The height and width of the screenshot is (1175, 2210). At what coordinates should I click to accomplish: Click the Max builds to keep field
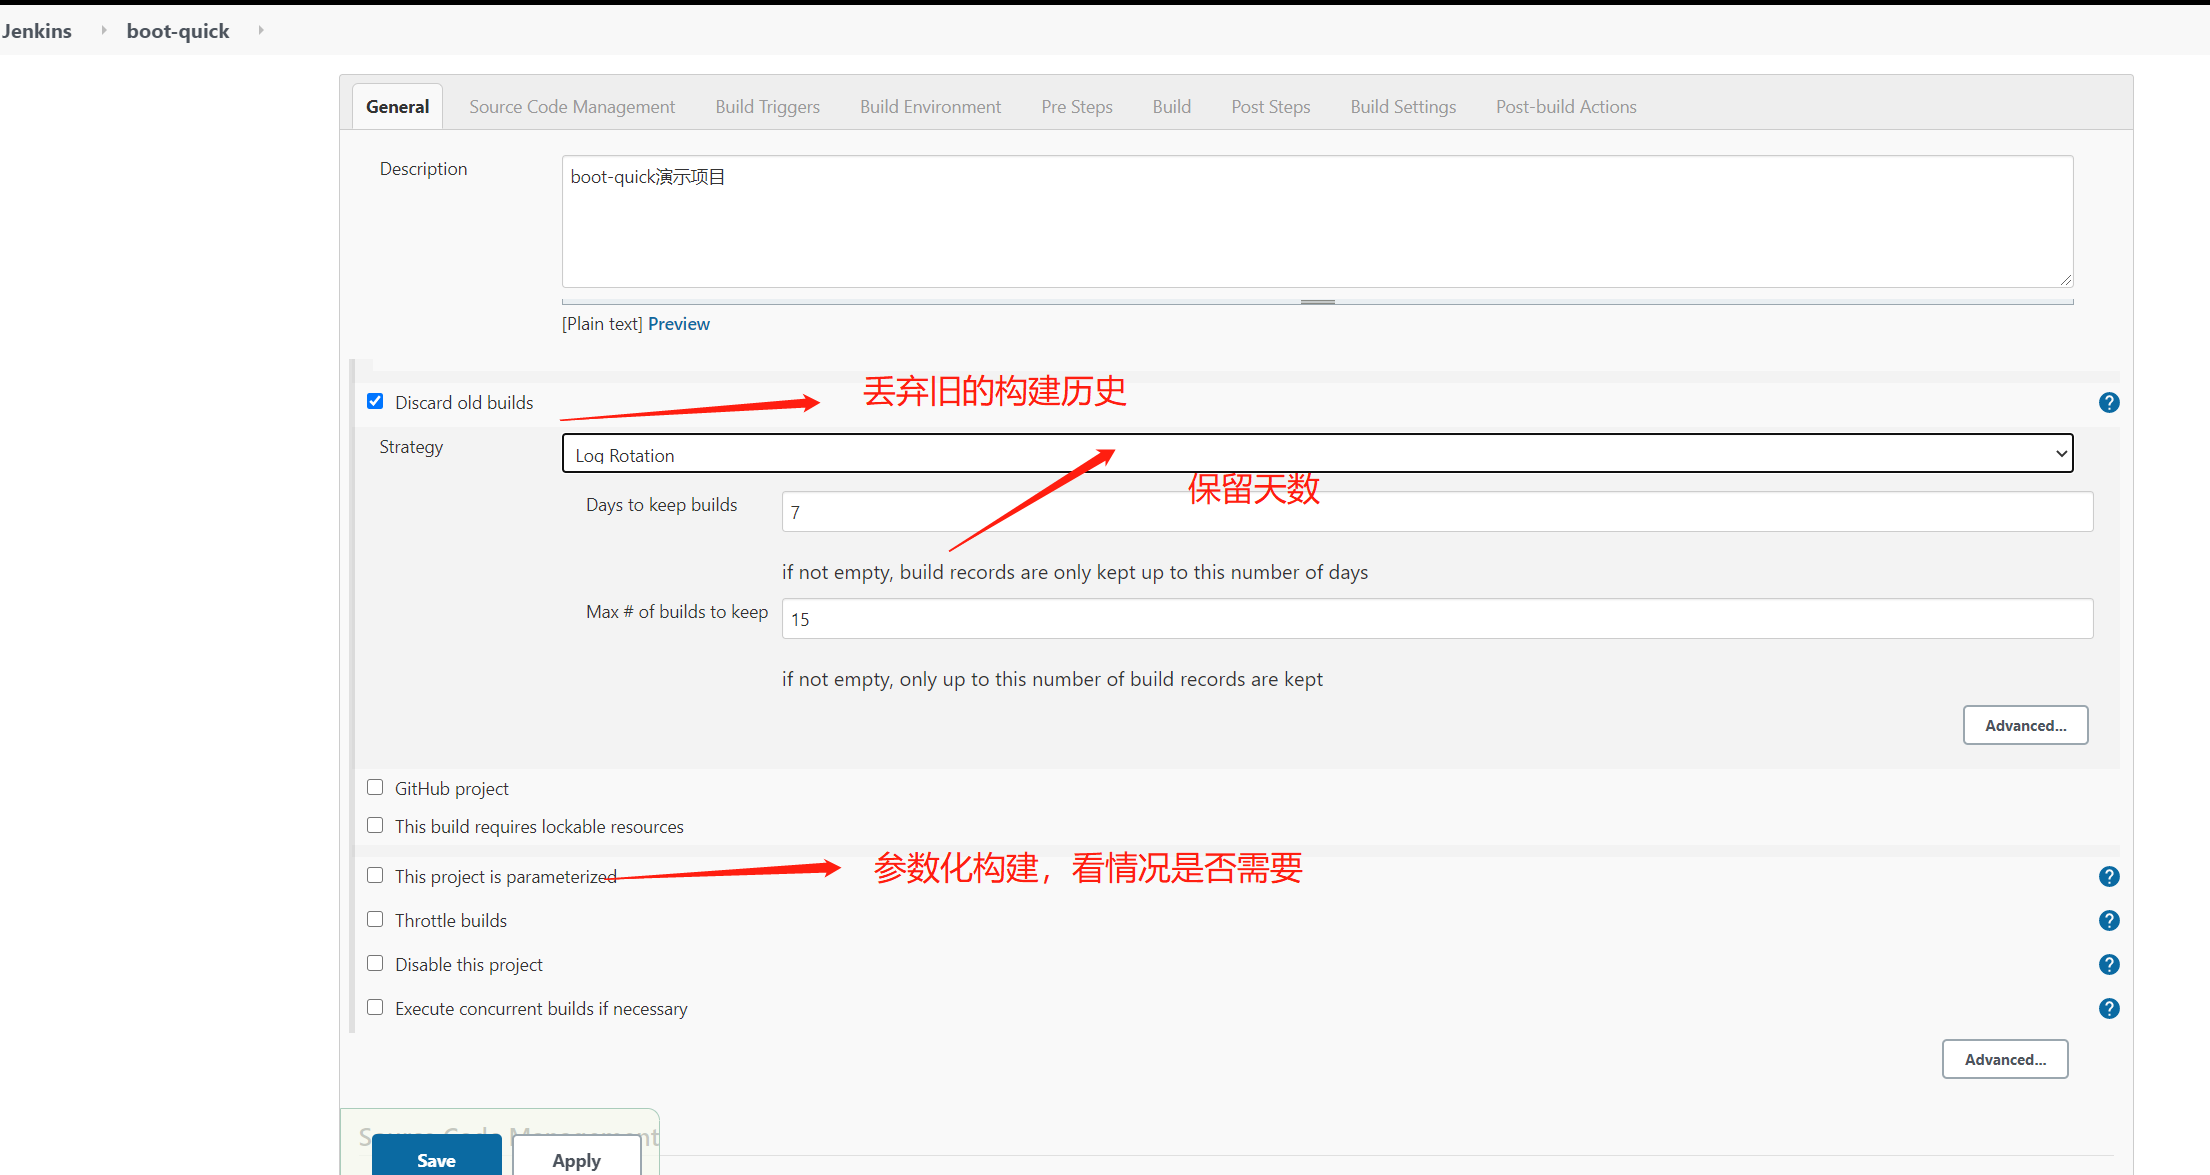pyautogui.click(x=1438, y=618)
